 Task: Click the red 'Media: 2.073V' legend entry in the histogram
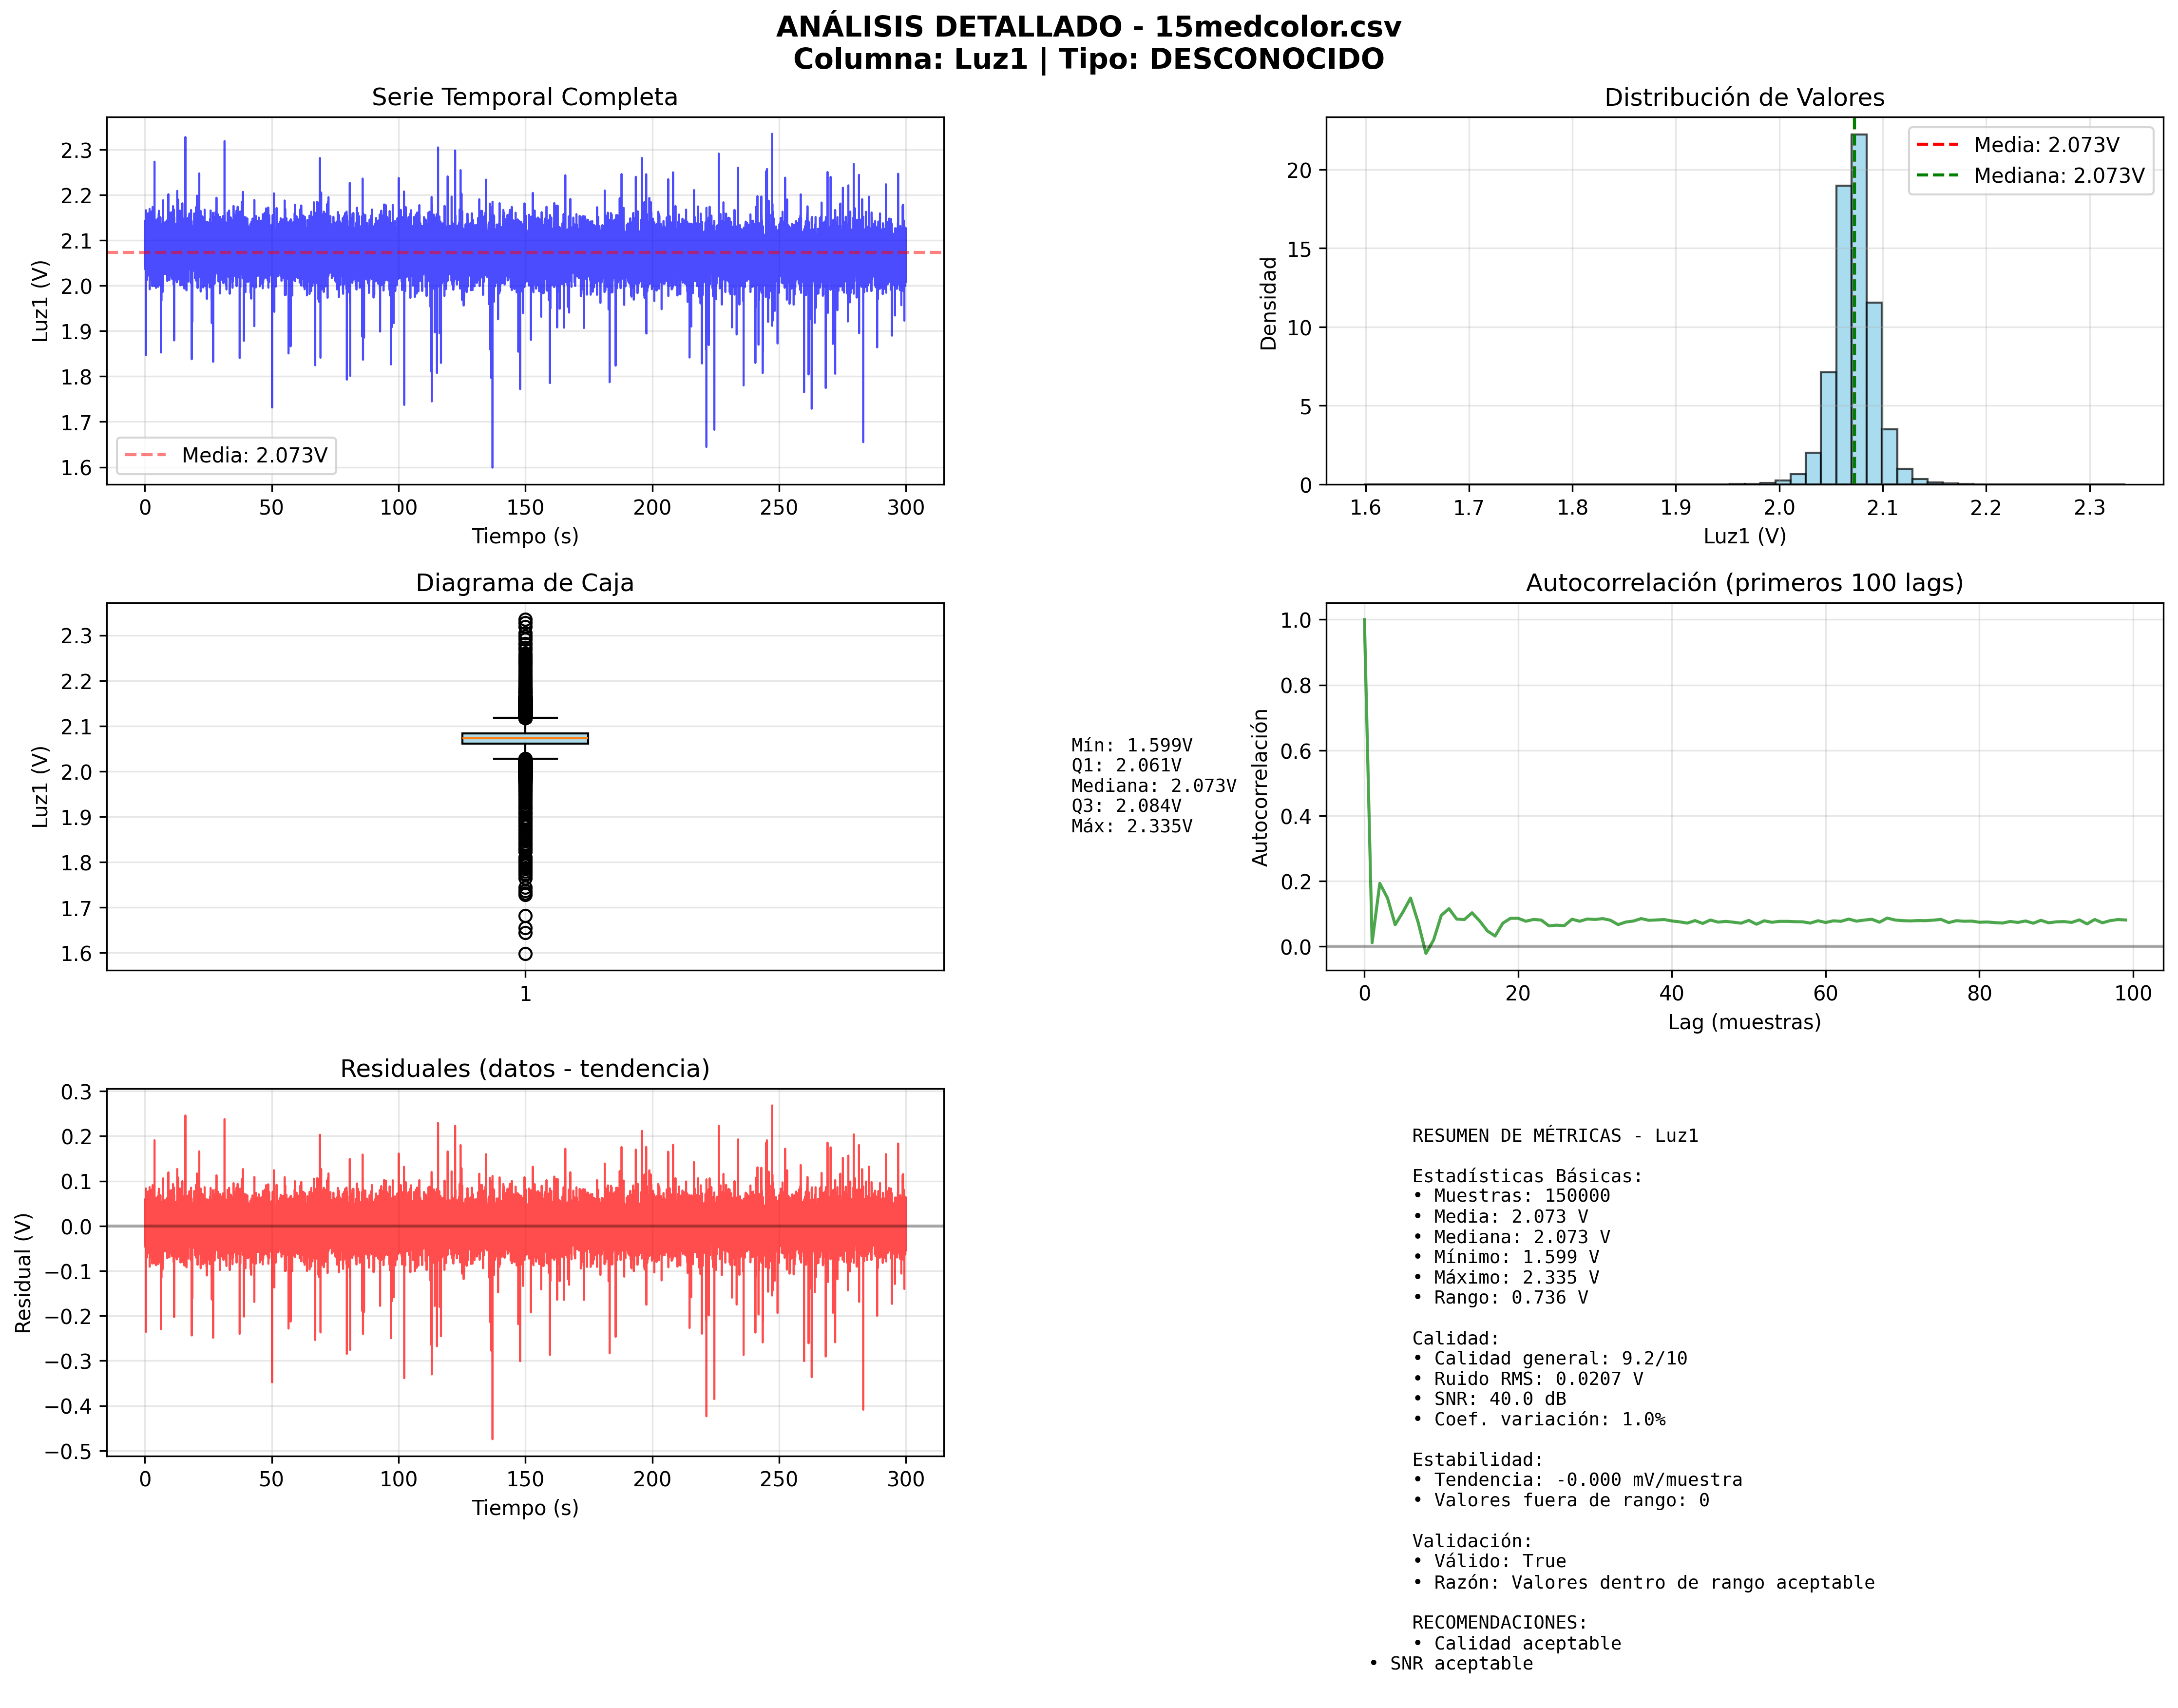pos(2030,145)
